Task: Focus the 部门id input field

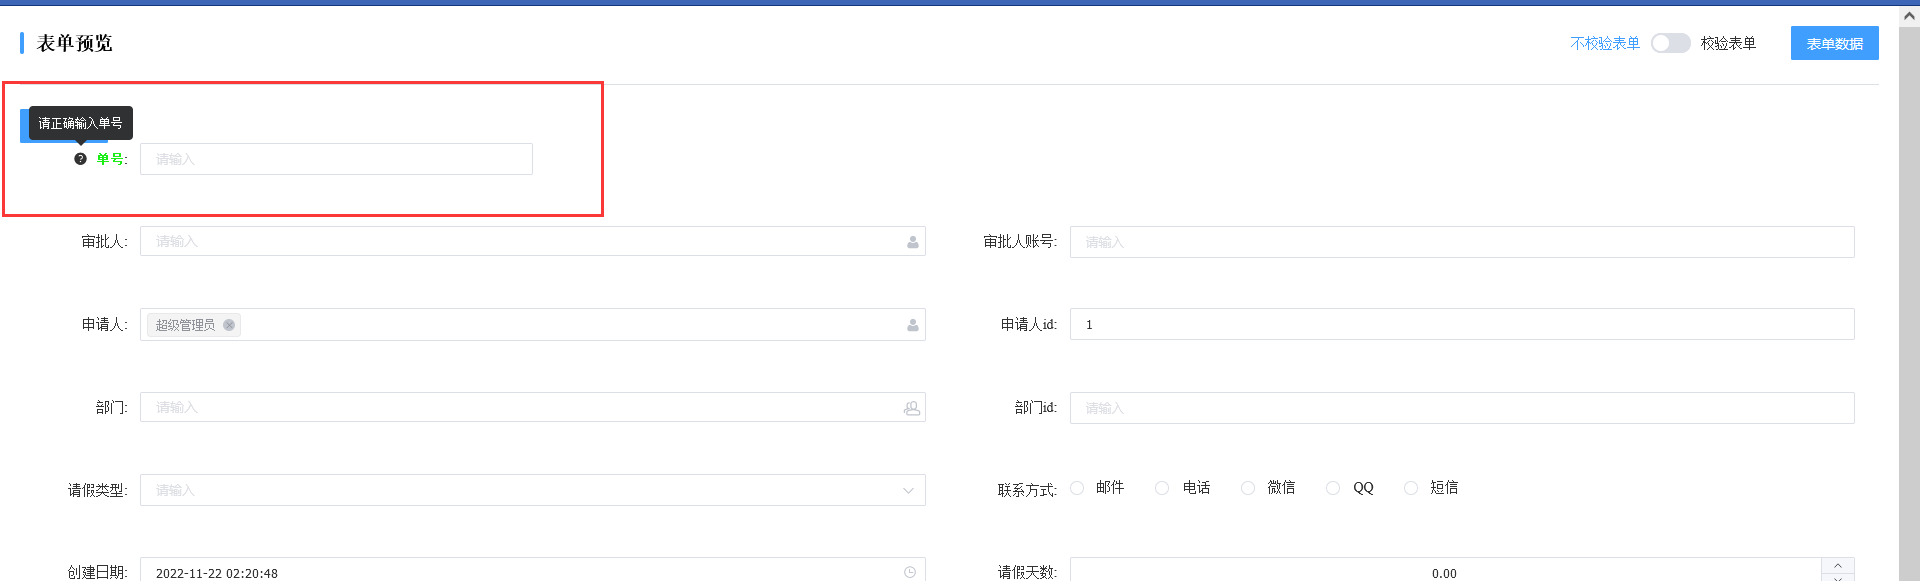Action: tap(1462, 408)
